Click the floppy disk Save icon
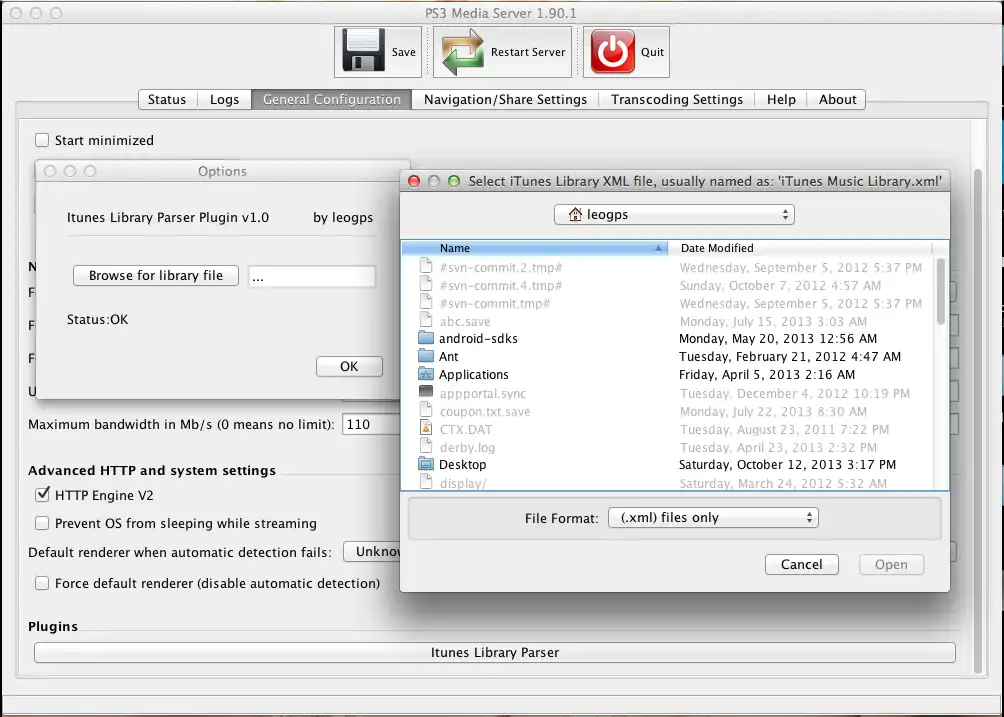Viewport: 1004px width, 717px height. tap(364, 51)
